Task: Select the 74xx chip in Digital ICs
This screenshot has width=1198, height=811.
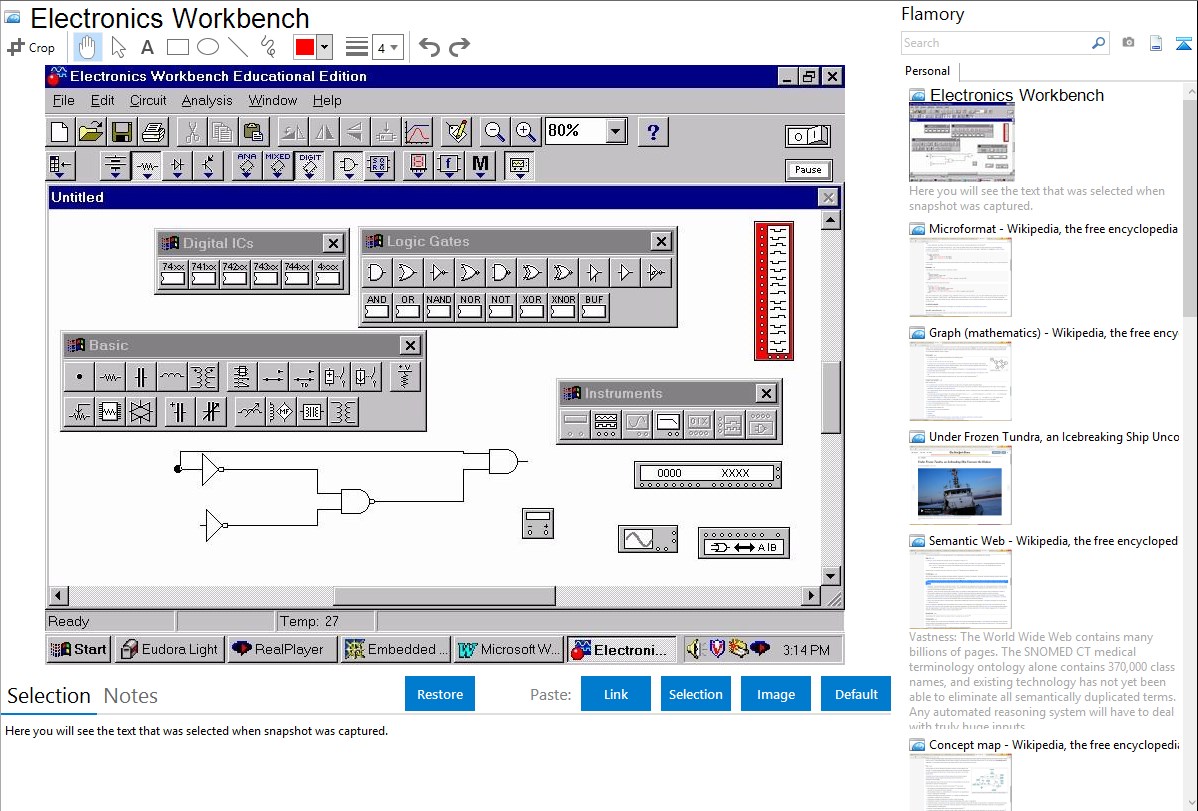Action: [173, 274]
